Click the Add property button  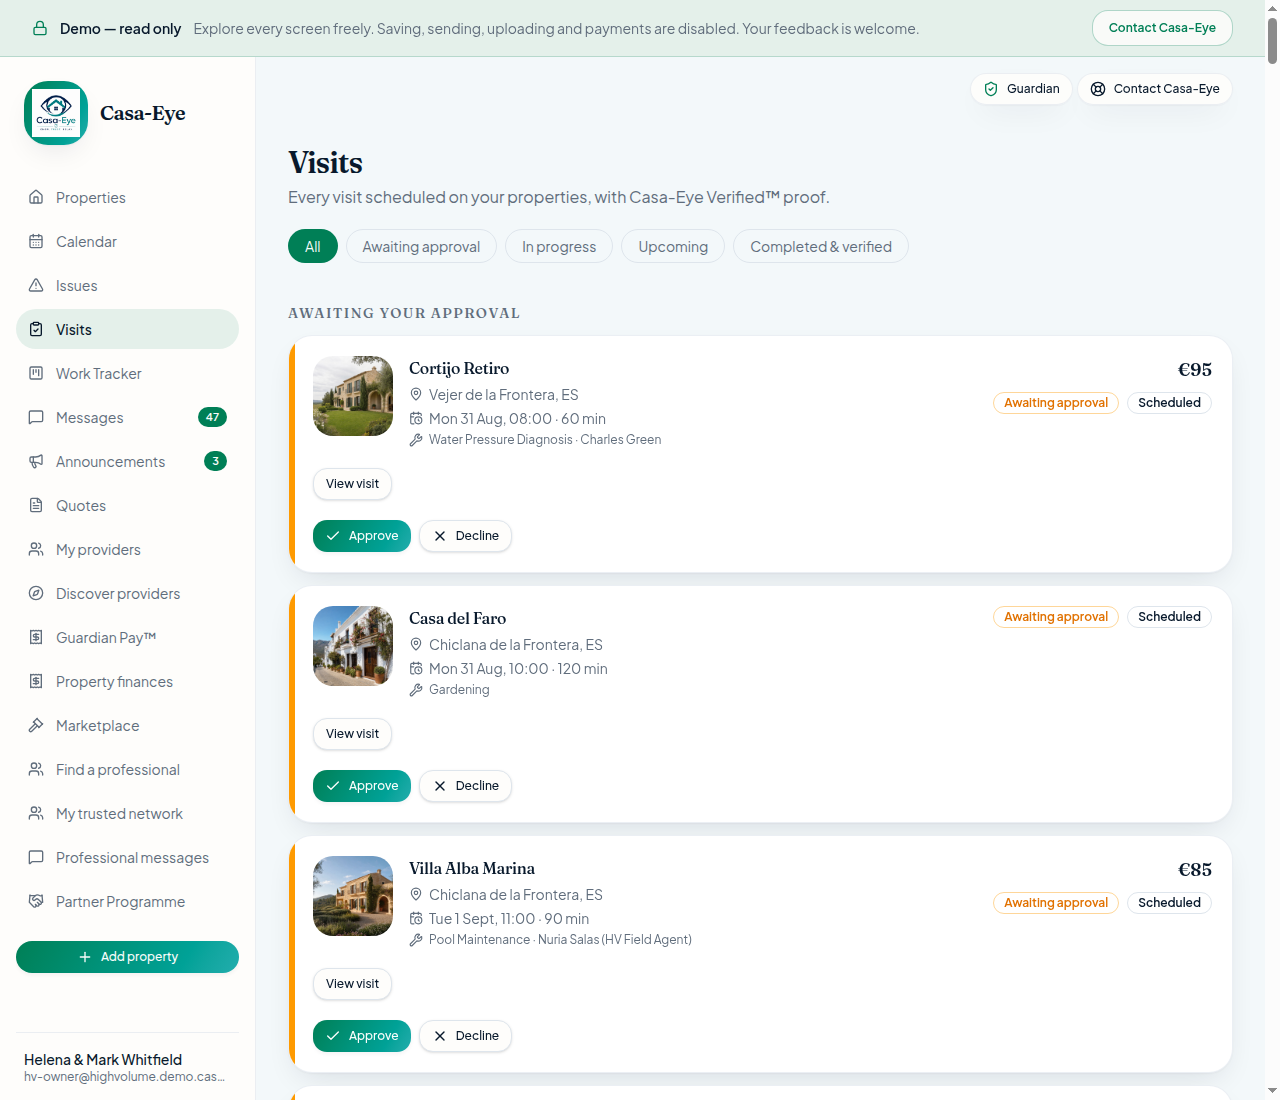click(x=127, y=957)
